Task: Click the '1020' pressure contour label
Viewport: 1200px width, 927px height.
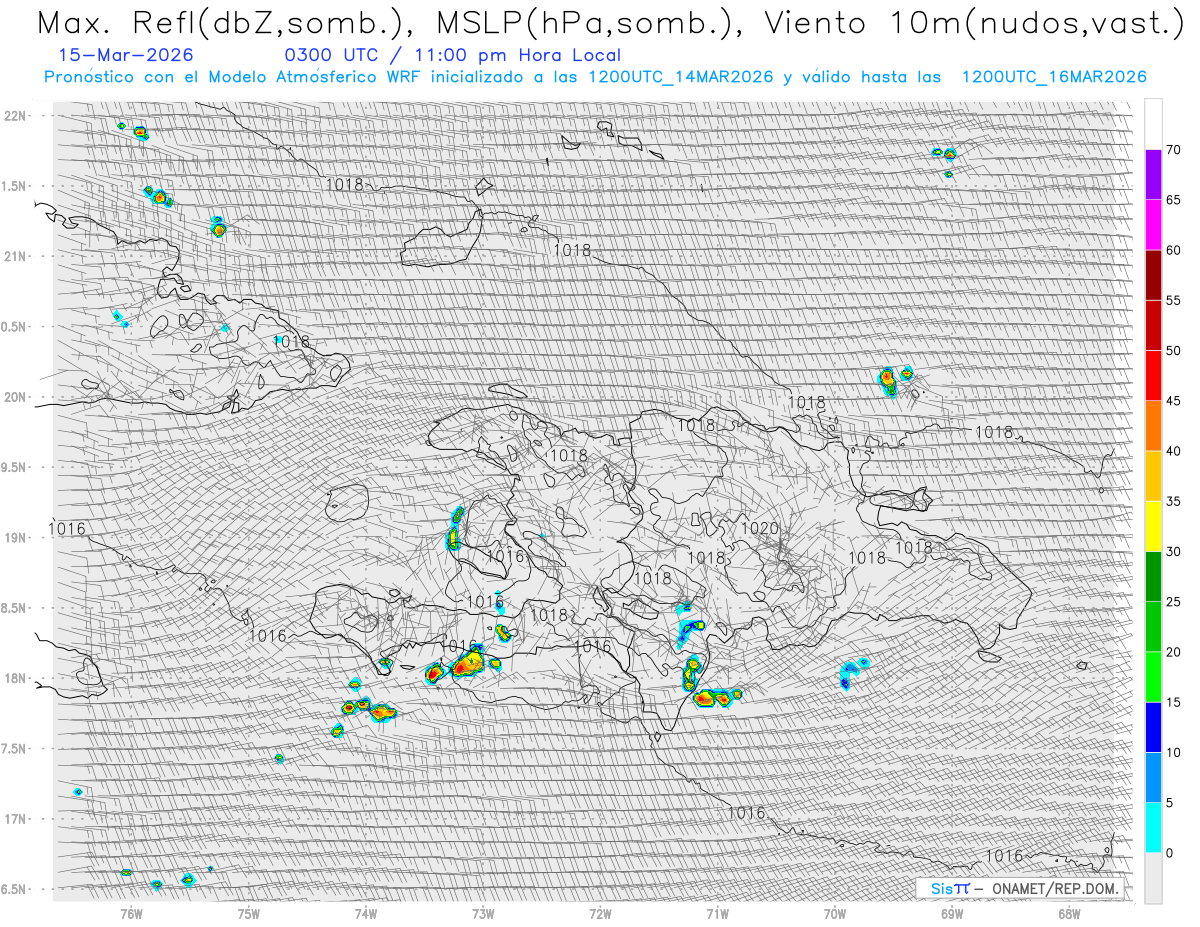Action: point(760,527)
